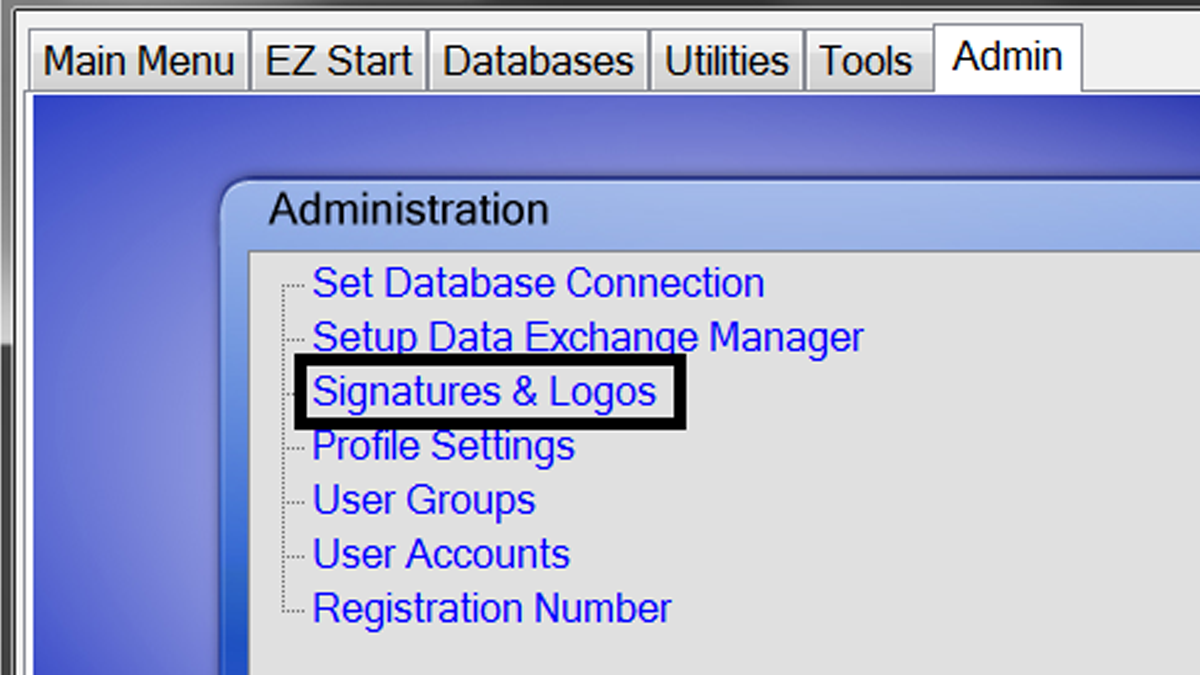This screenshot has width=1200, height=675.
Task: Click Registration Number at the list bottom
Action: tap(491, 607)
